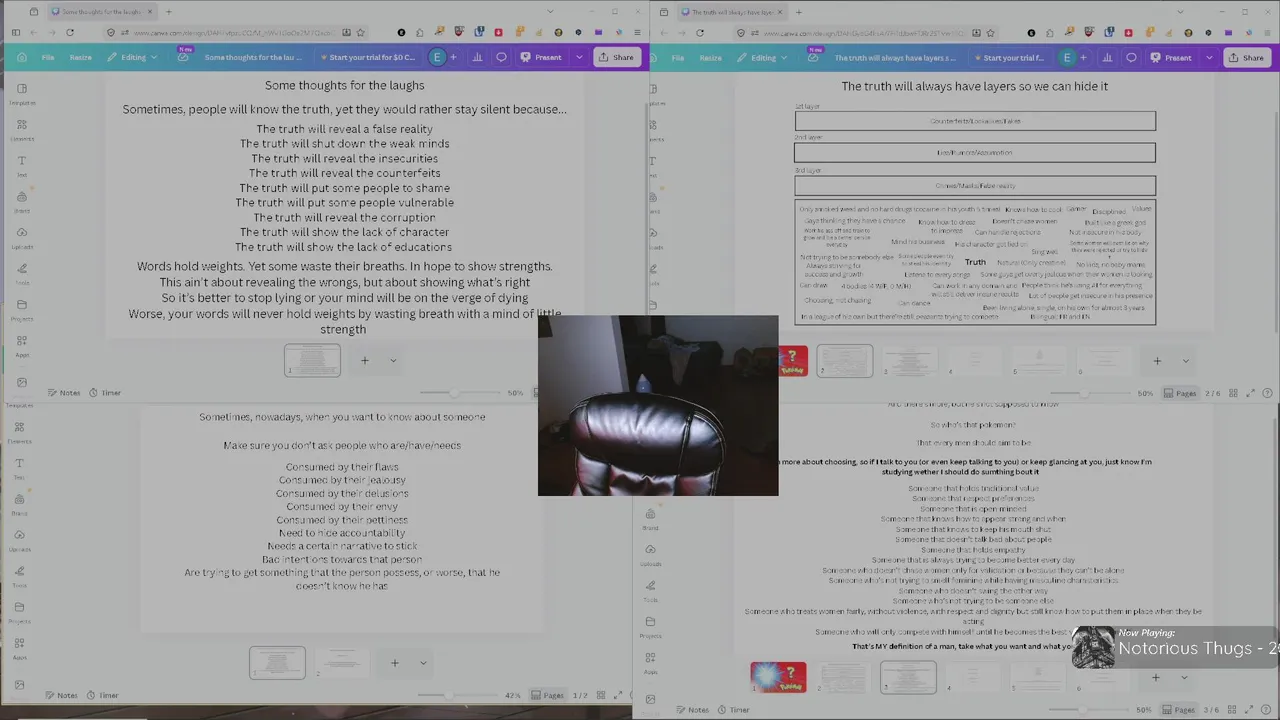Click the New magic icon in left toolbar
Screen dimensions: 1280x720
pyautogui.click(x=183, y=57)
